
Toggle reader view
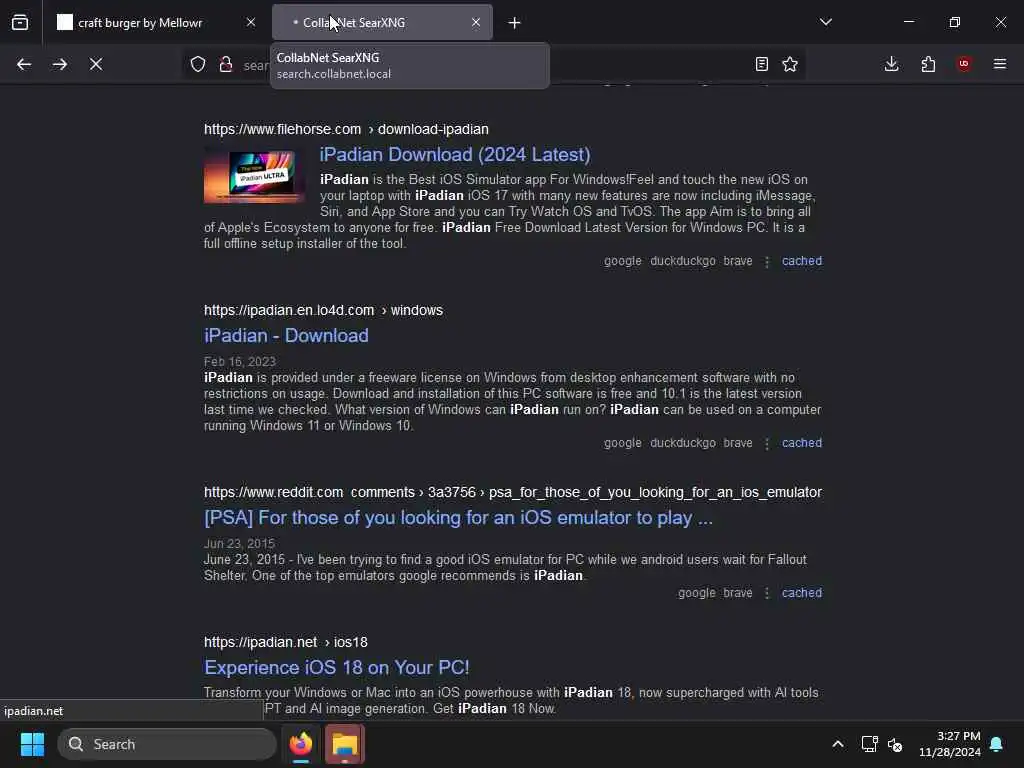[761, 64]
